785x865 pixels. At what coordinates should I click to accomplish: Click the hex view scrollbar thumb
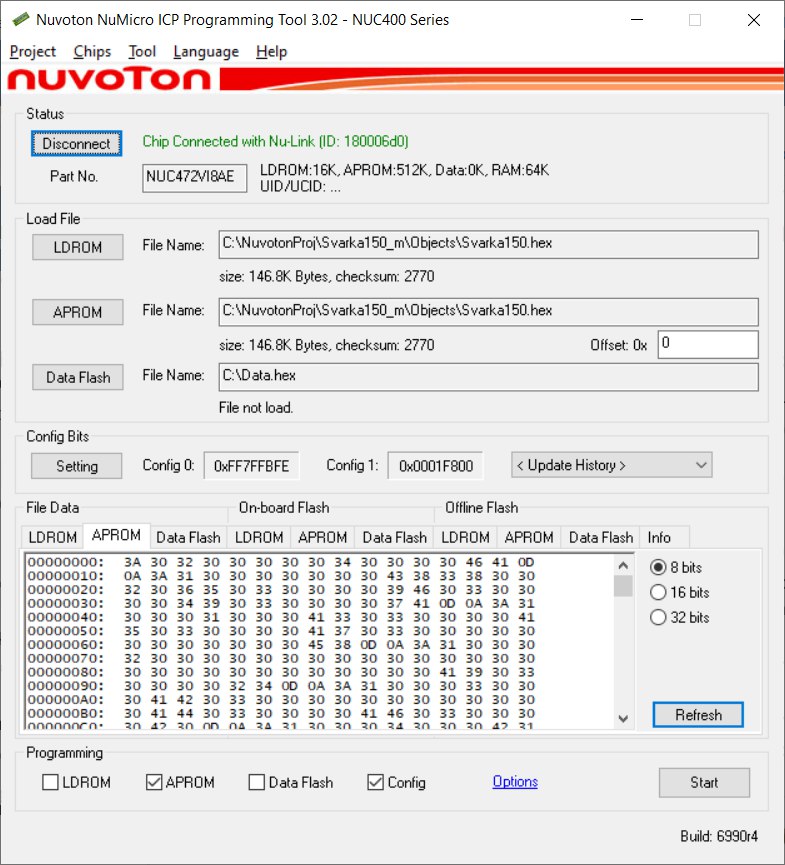[x=623, y=586]
